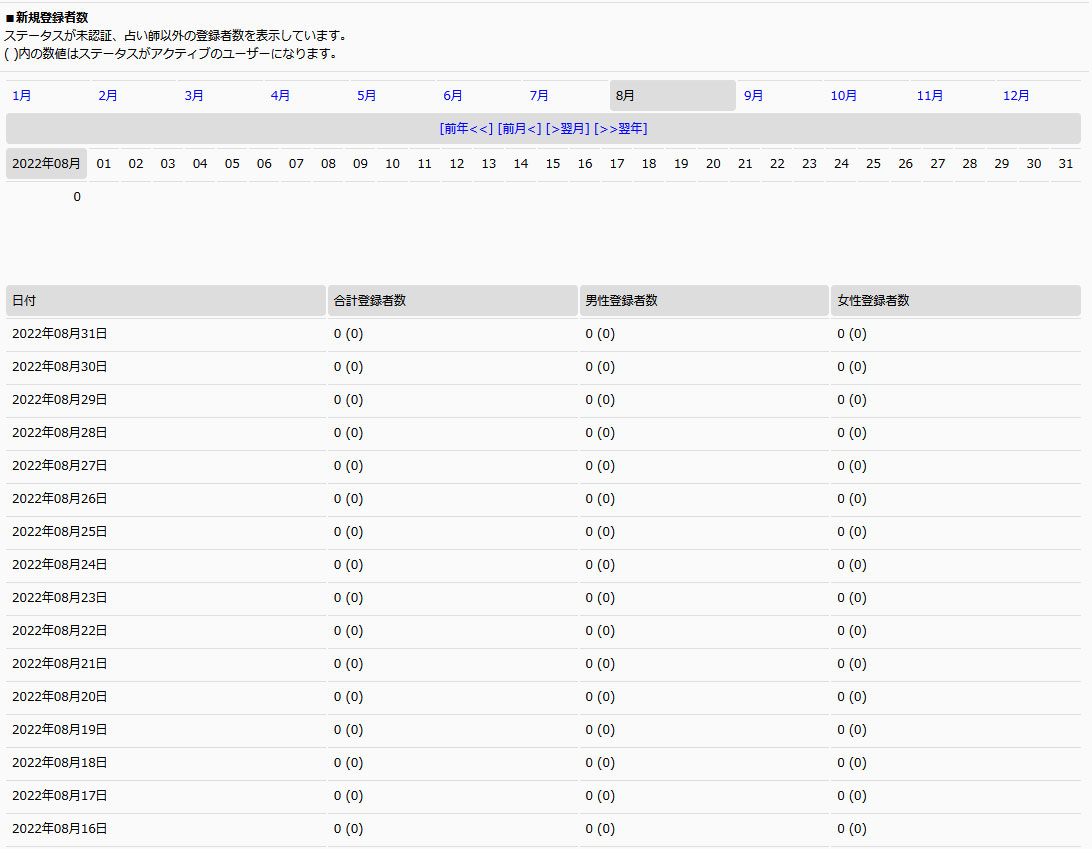Go to the 5月 month tab

tap(367, 96)
